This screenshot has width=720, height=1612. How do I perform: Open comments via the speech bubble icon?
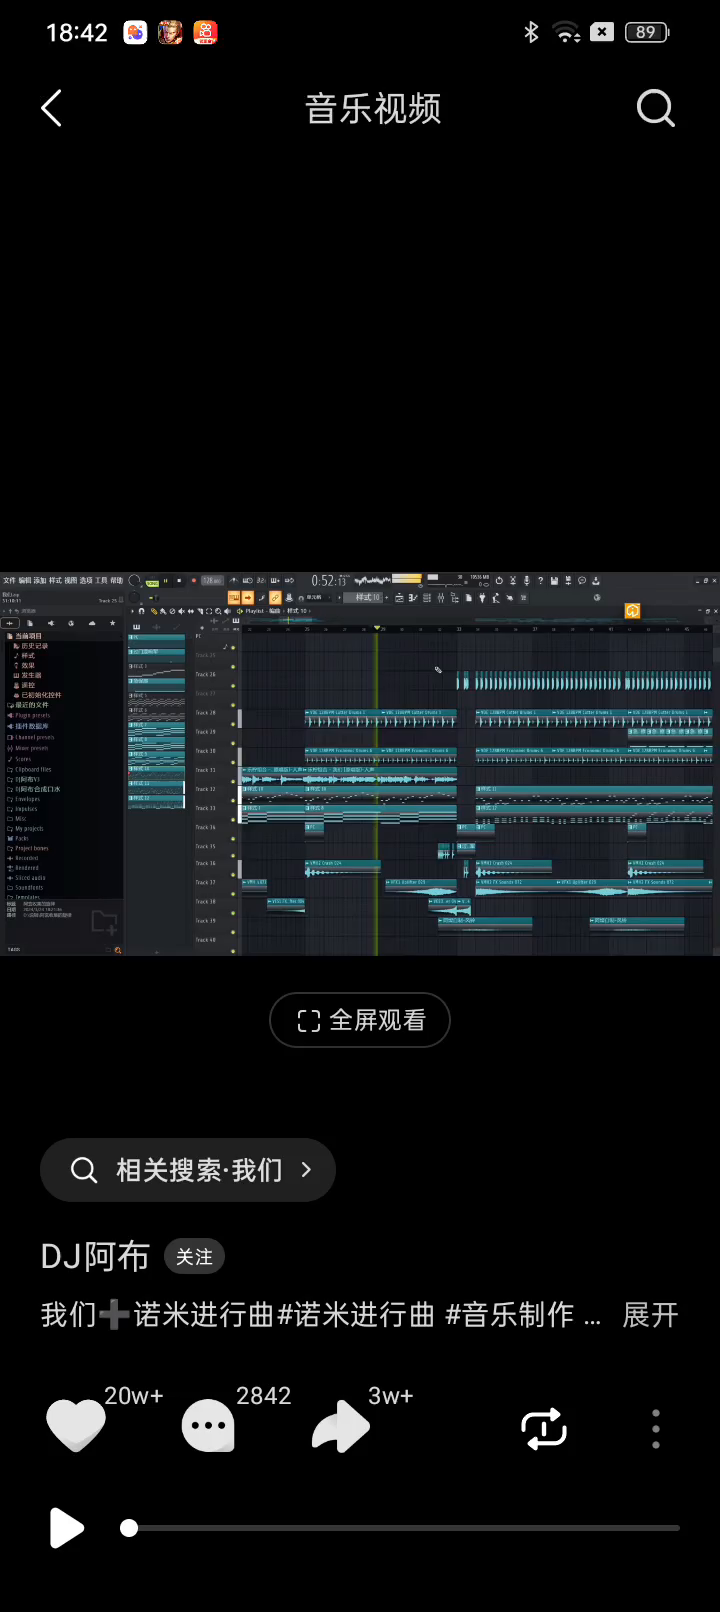click(x=208, y=1427)
